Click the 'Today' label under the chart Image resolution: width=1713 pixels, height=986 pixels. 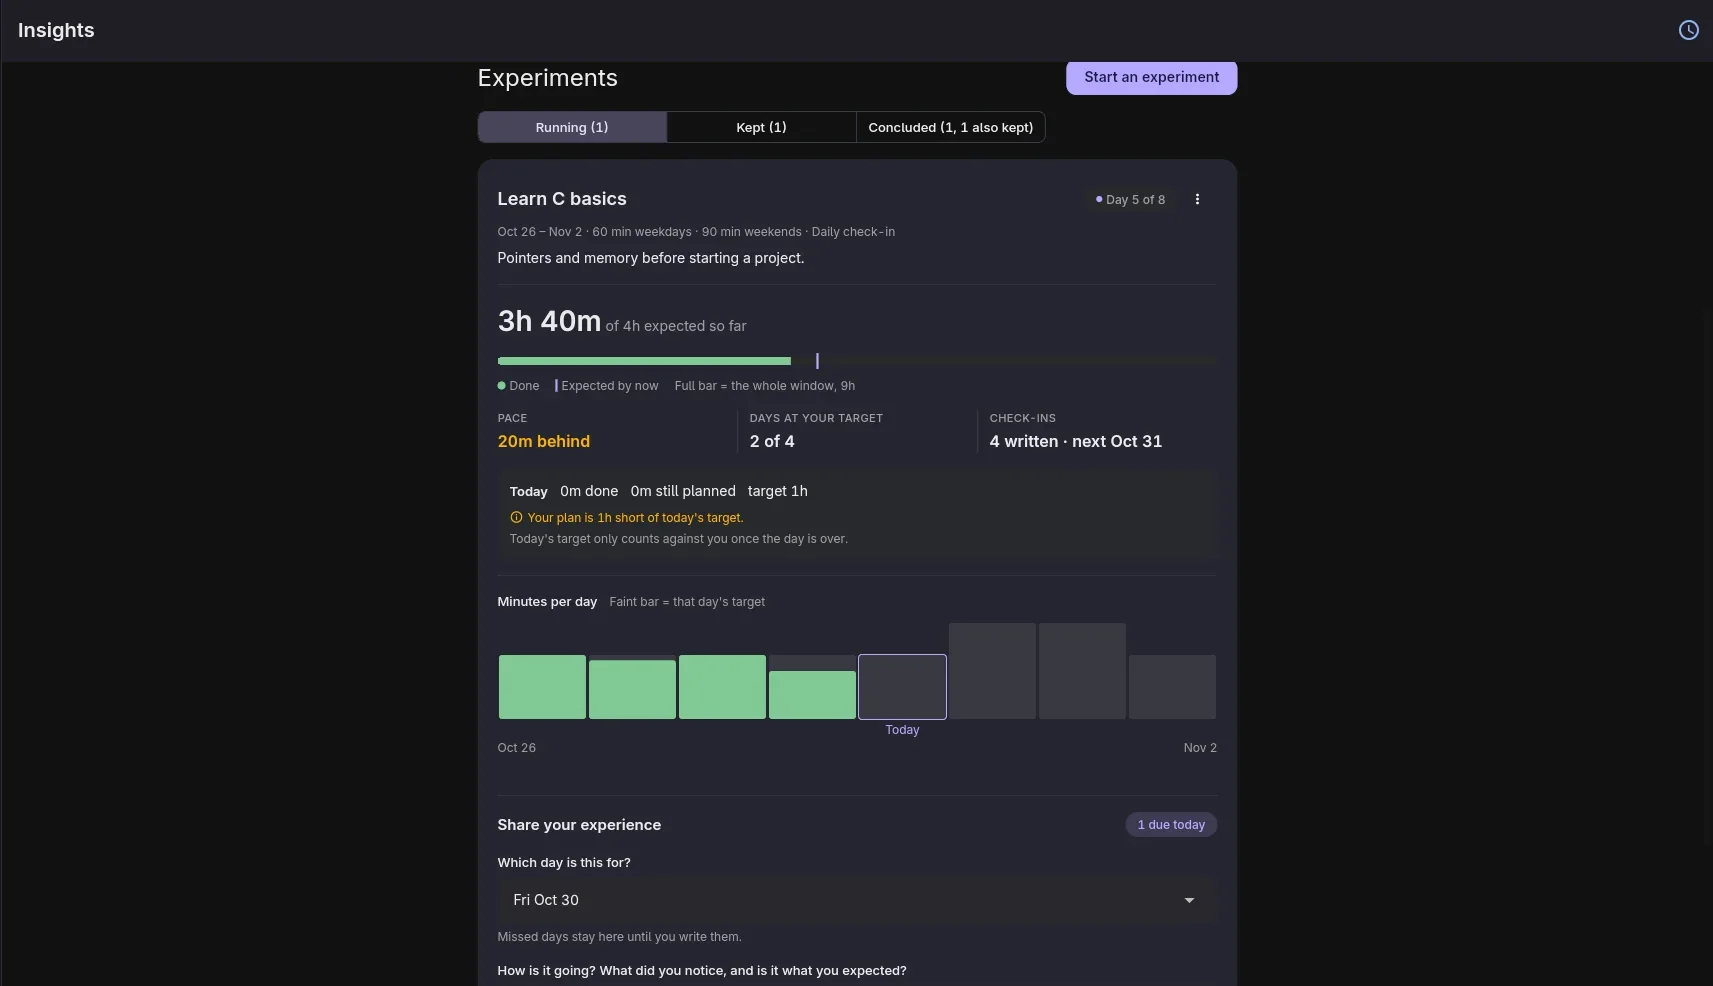point(902,730)
